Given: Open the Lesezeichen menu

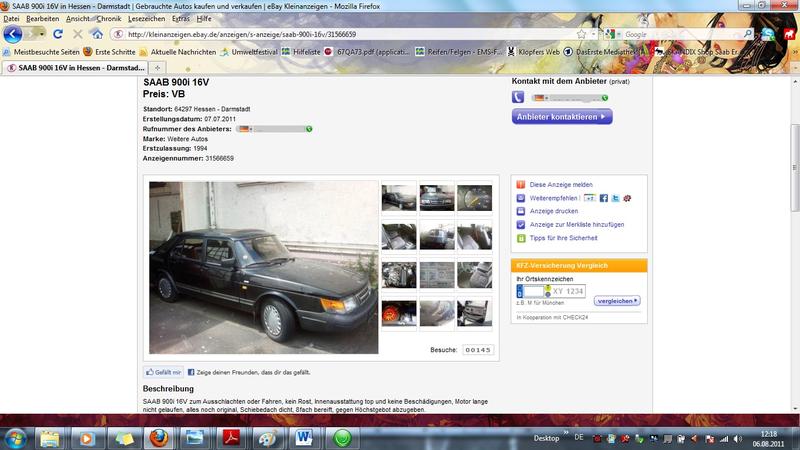Looking at the screenshot, I should [146, 19].
